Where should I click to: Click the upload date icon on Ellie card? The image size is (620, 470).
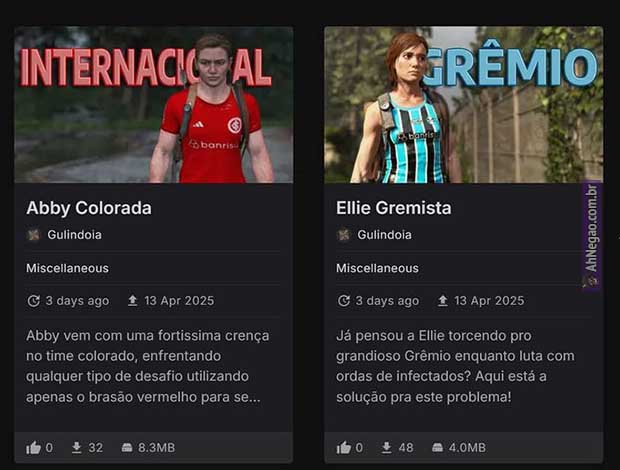(x=443, y=301)
